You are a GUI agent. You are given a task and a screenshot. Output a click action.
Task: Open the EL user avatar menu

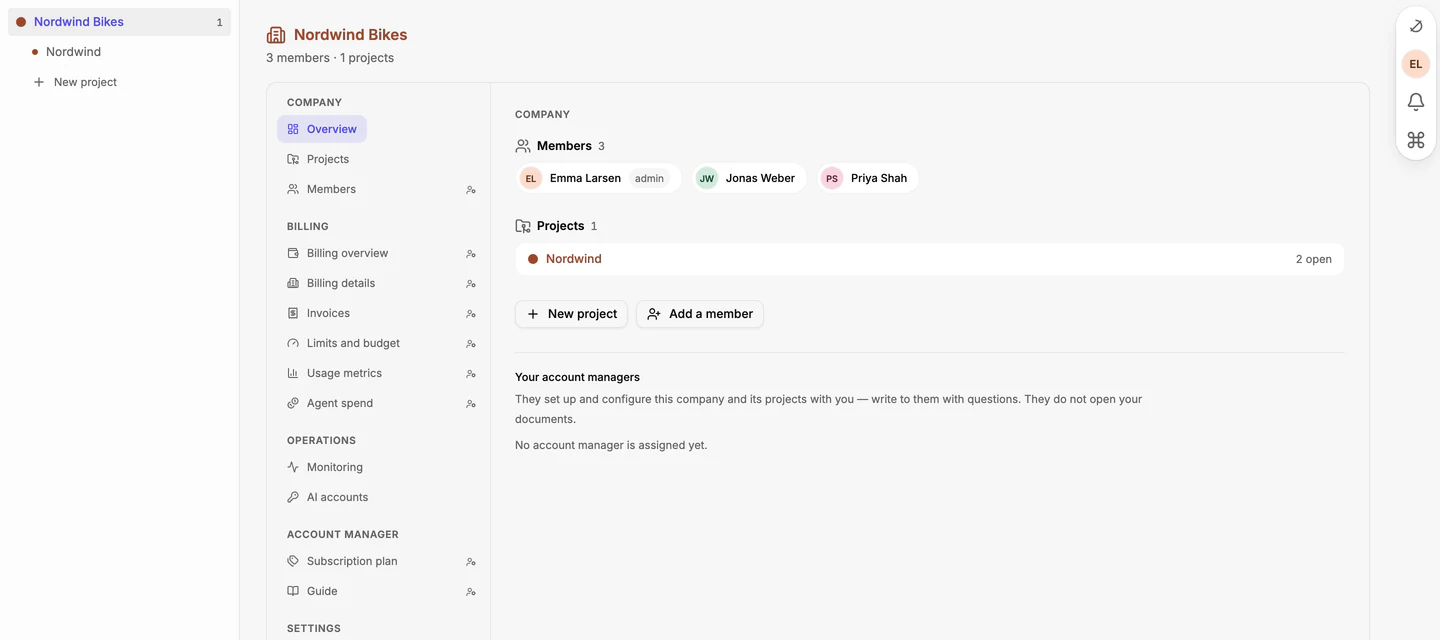1416,64
